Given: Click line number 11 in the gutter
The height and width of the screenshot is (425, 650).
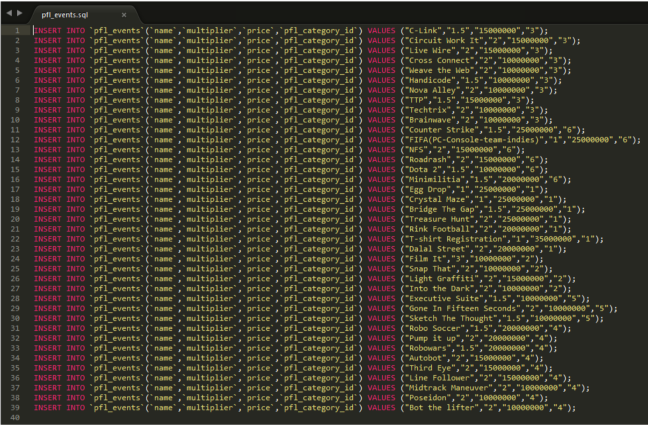Looking at the screenshot, I should click(15, 130).
